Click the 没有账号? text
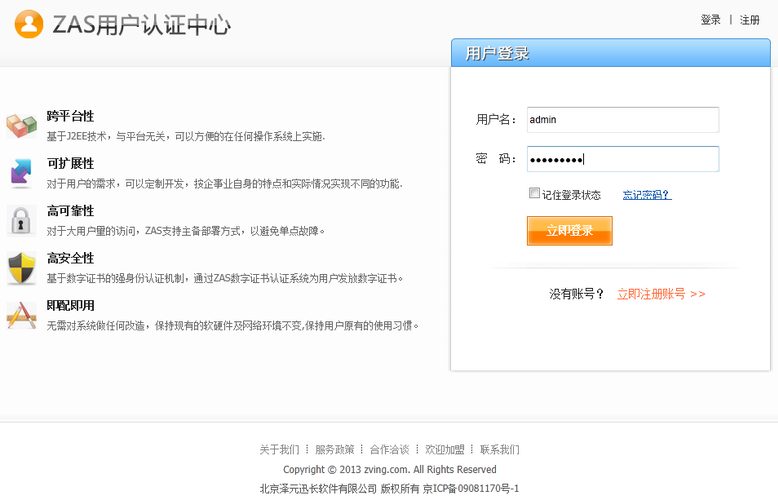Viewport: 778px width, 500px height. click(x=577, y=294)
